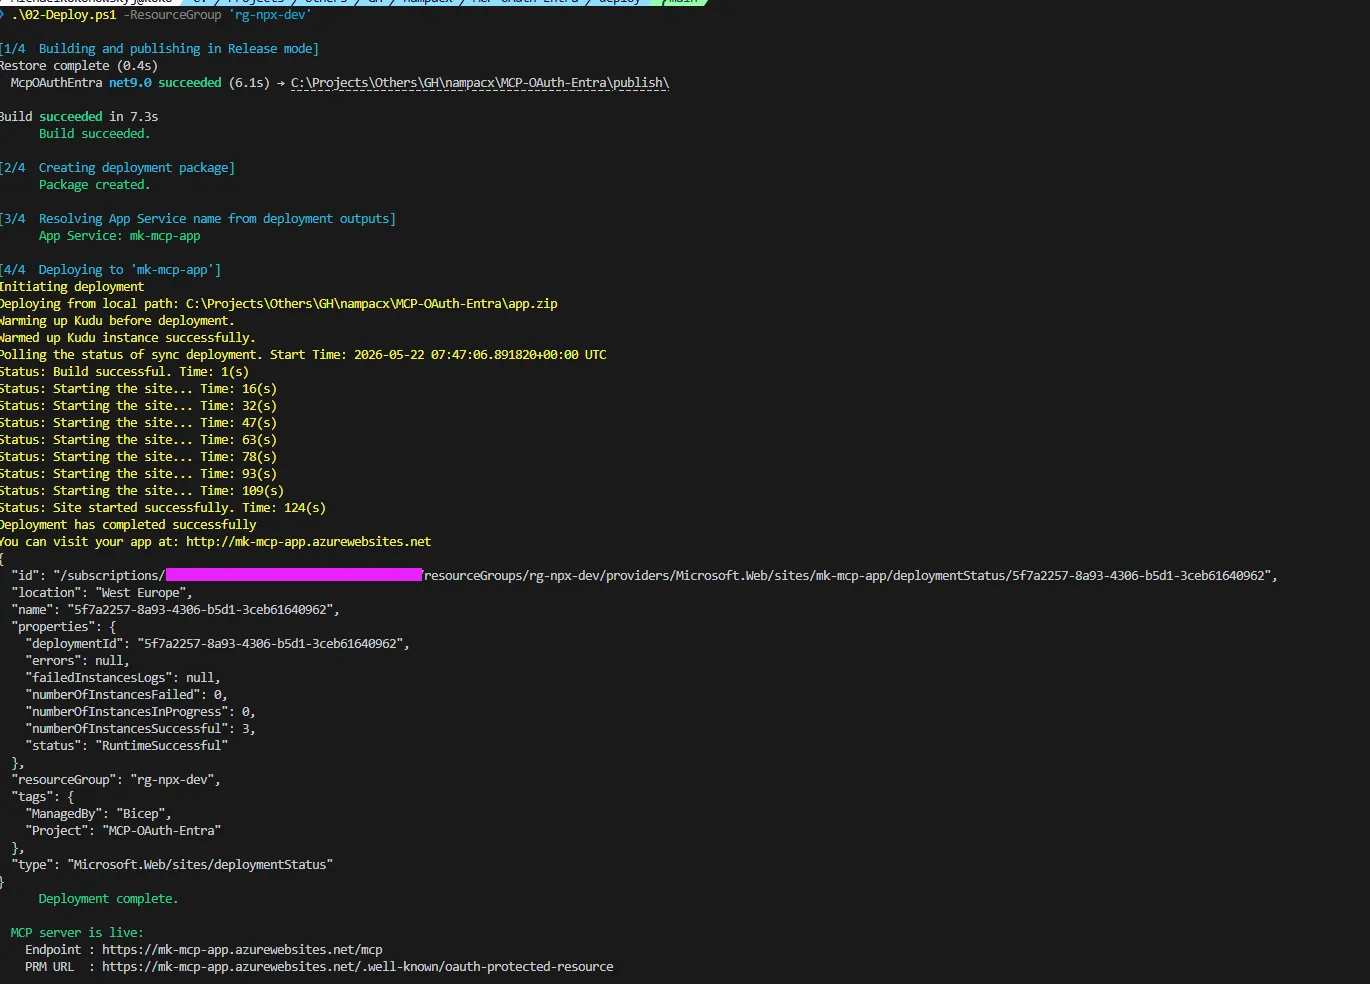Click the "Starting the site... Time: 93(s)" line
This screenshot has height=984, width=1370.
point(138,474)
